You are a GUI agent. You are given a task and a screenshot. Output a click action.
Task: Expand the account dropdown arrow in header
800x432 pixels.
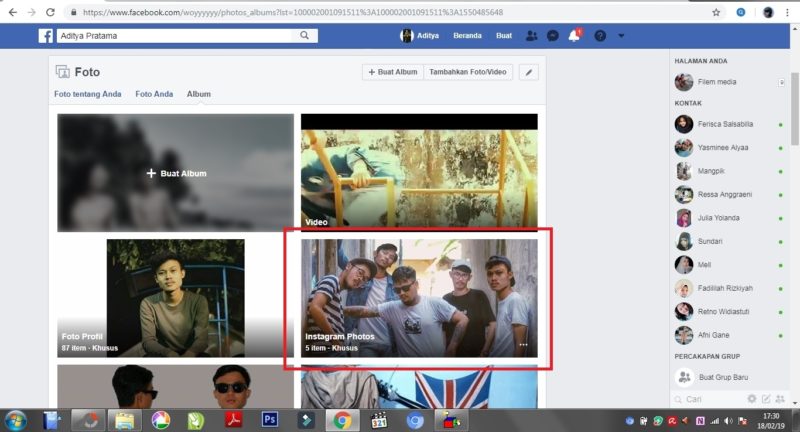tap(621, 36)
